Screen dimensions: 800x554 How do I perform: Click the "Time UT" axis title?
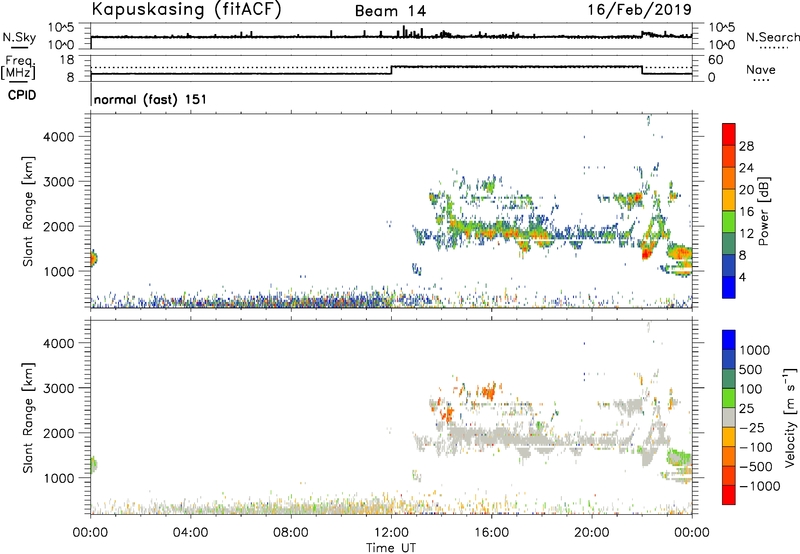pos(391,548)
